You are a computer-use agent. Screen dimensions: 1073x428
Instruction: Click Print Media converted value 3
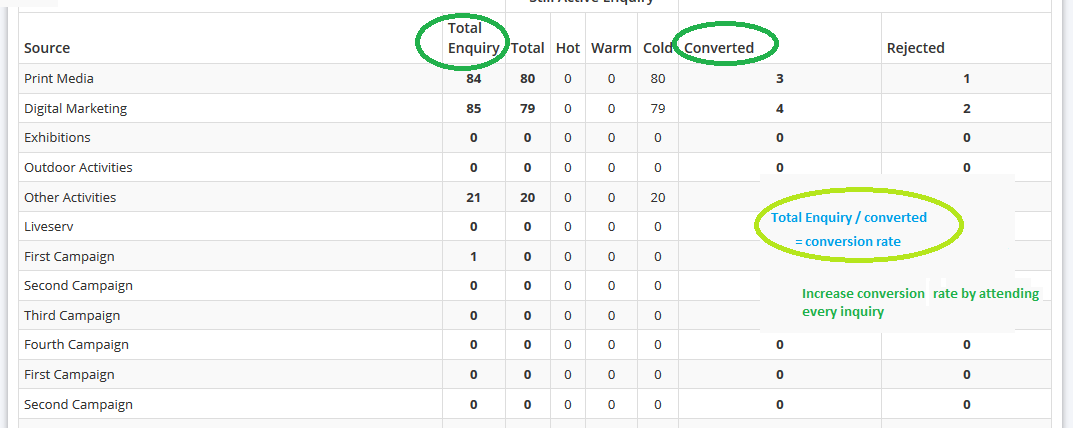pos(779,79)
